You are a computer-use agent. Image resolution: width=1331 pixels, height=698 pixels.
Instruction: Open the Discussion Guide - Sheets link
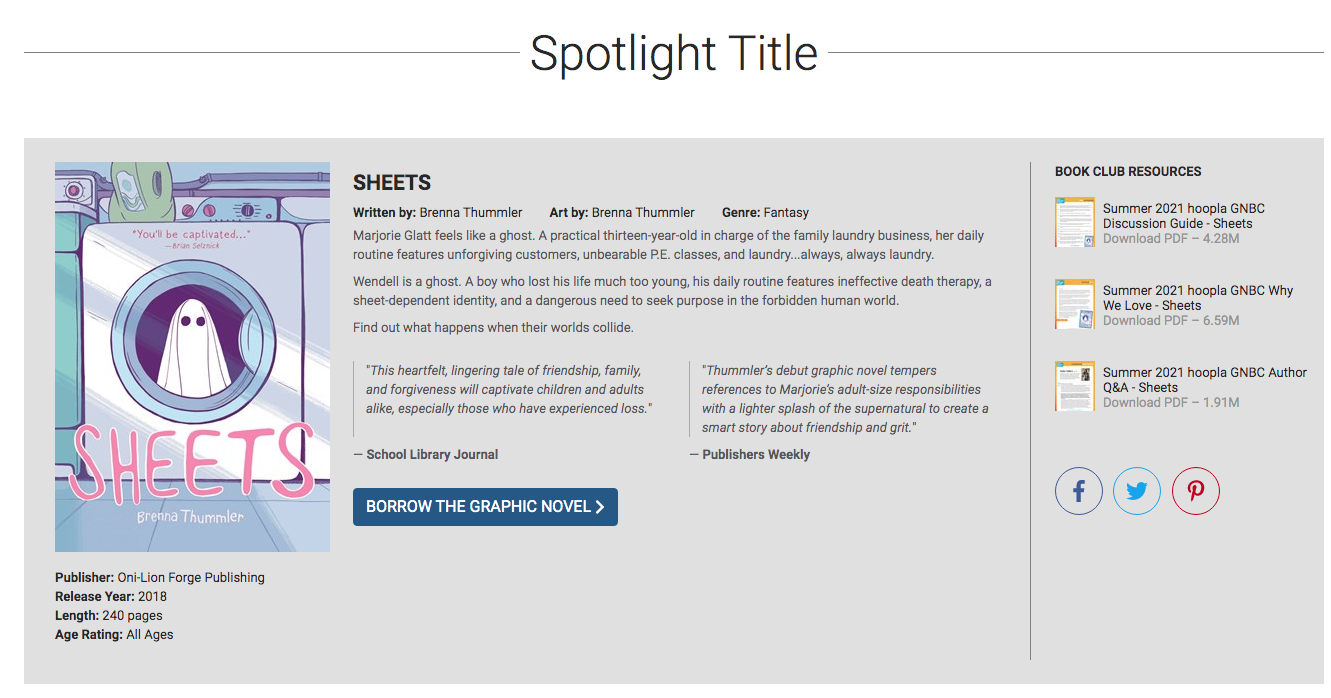1183,216
